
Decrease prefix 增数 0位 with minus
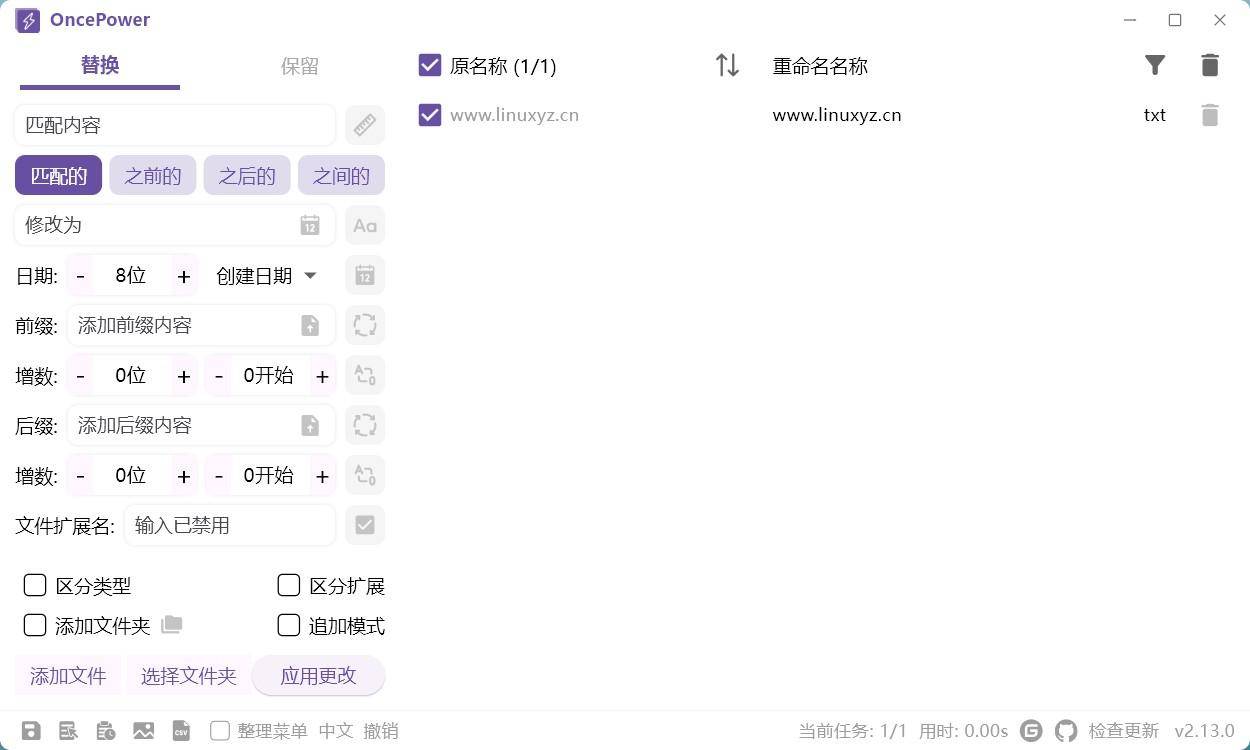tap(81, 376)
